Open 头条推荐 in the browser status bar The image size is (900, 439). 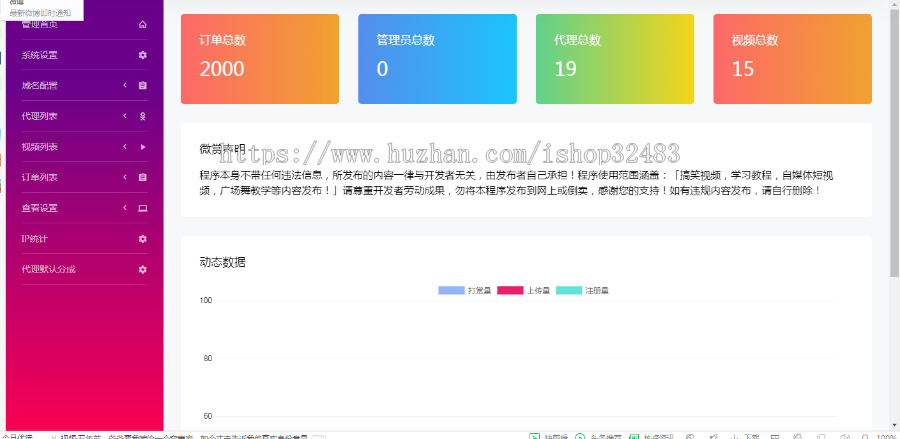(x=600, y=437)
